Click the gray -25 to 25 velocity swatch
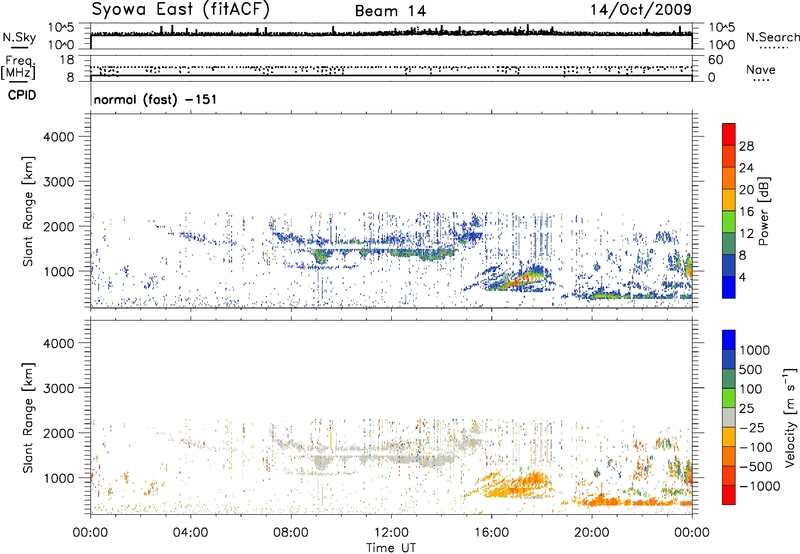 pos(729,417)
